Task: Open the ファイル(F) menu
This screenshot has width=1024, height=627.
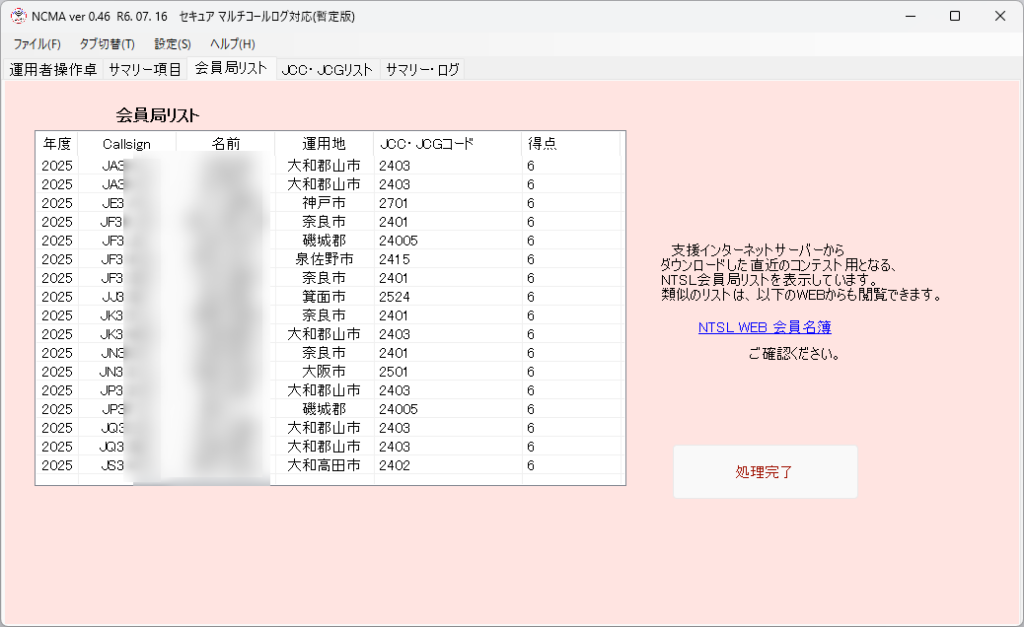Action: point(37,44)
